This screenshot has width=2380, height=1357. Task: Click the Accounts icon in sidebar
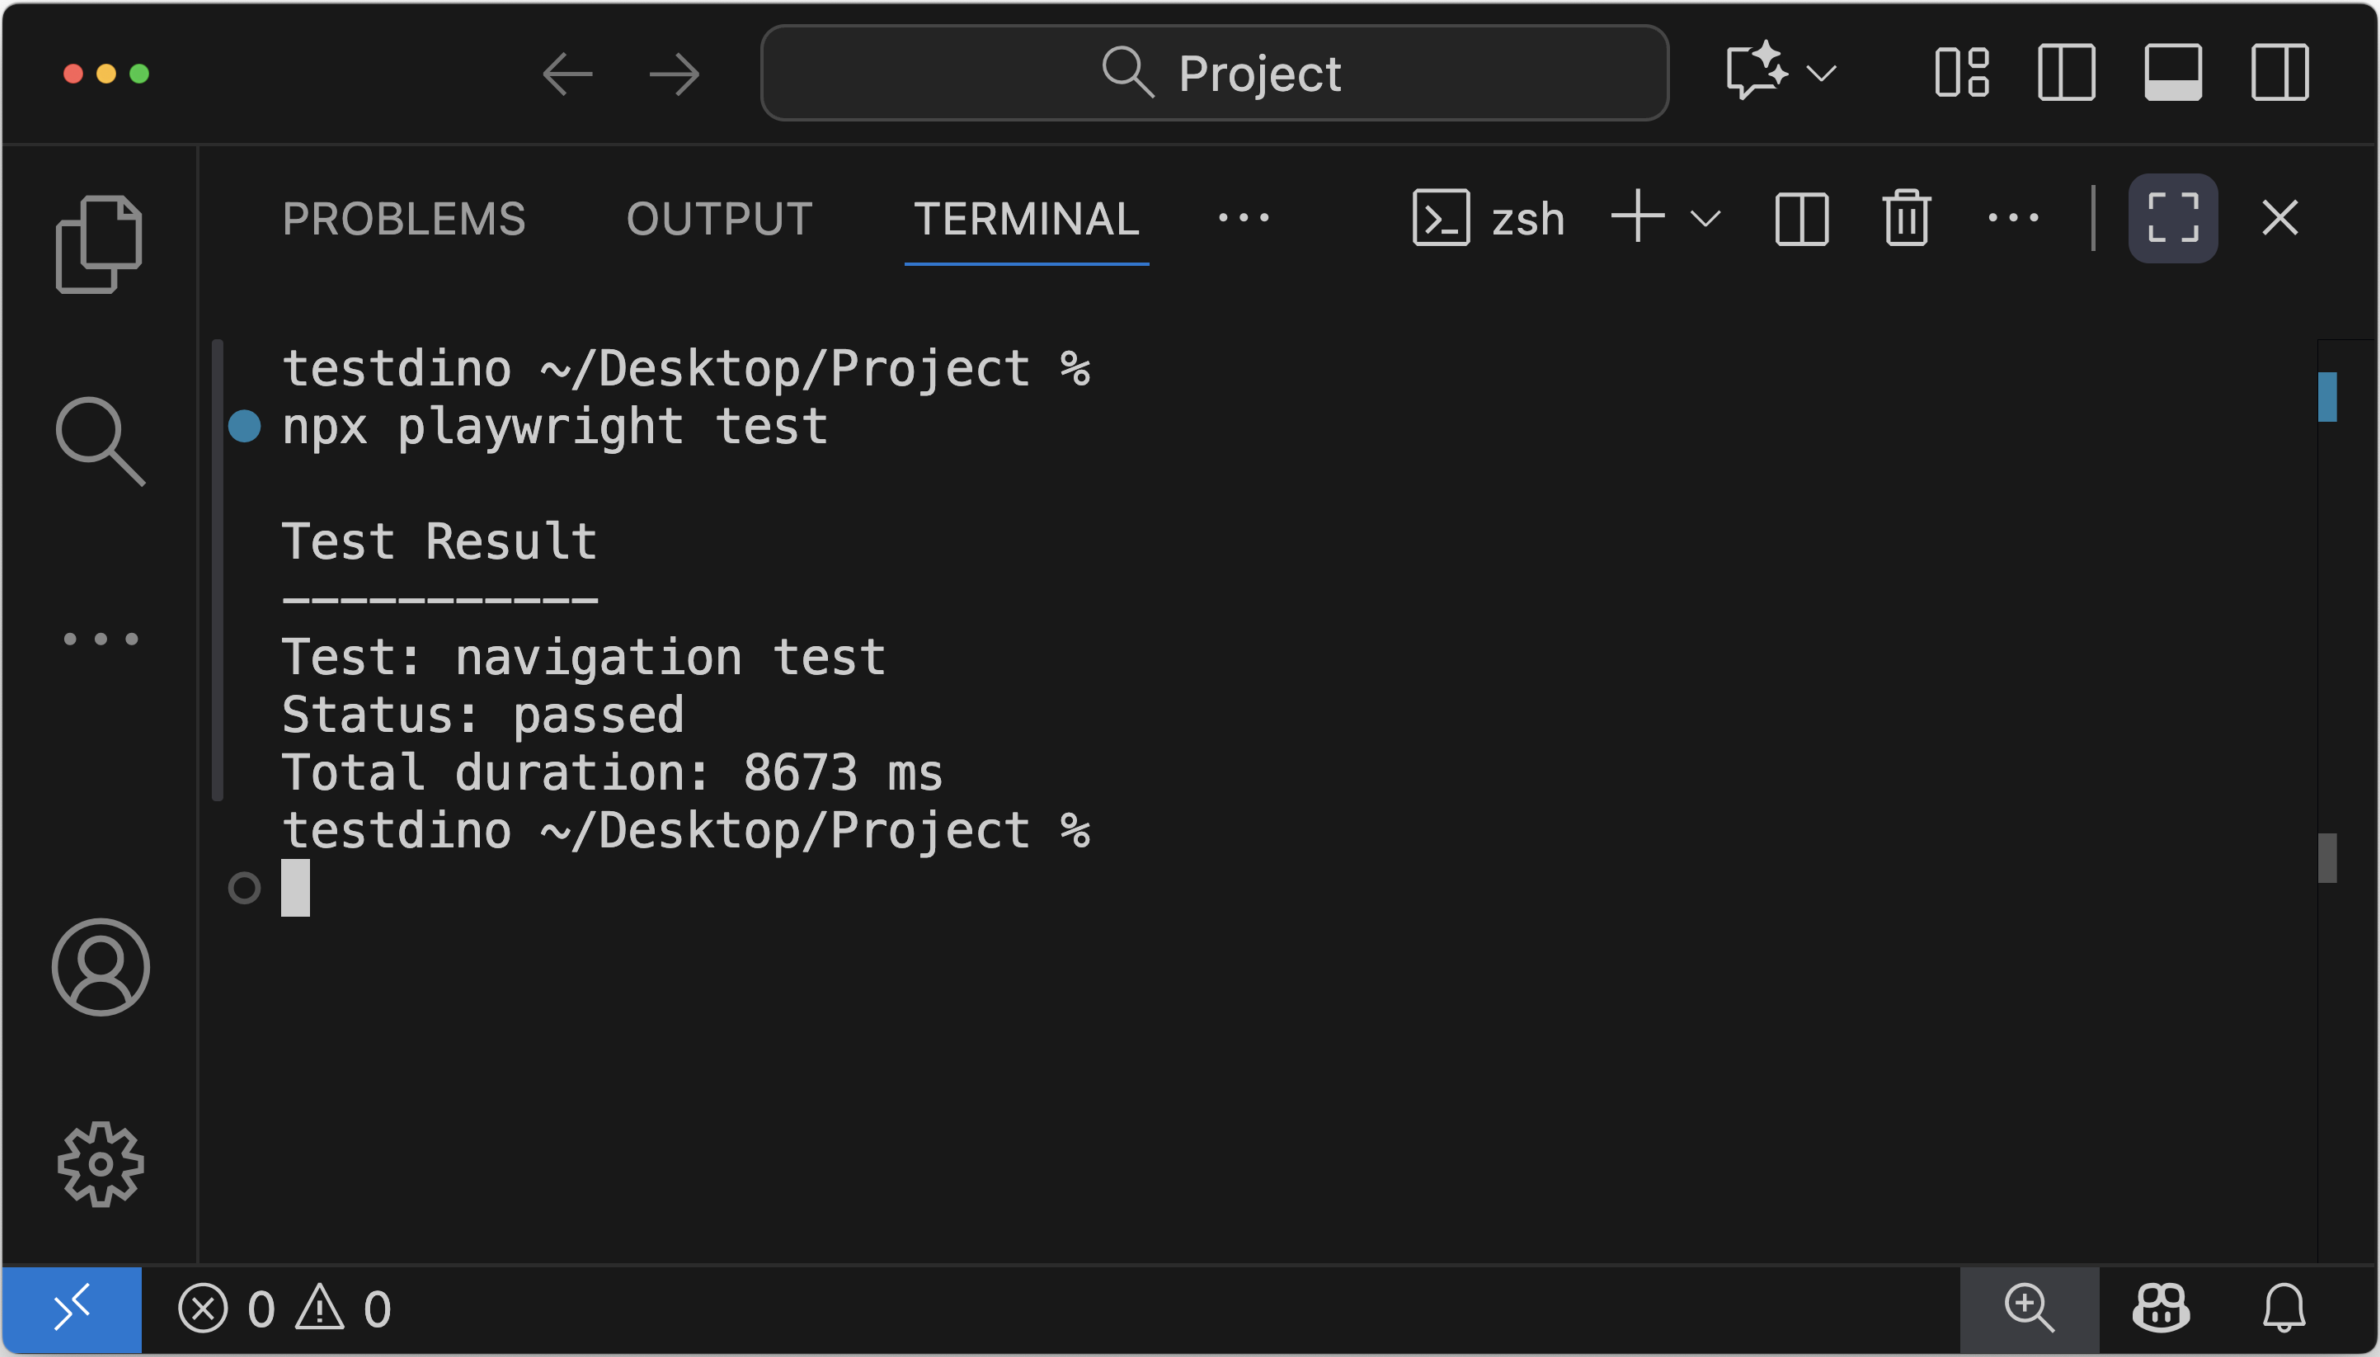coord(101,967)
